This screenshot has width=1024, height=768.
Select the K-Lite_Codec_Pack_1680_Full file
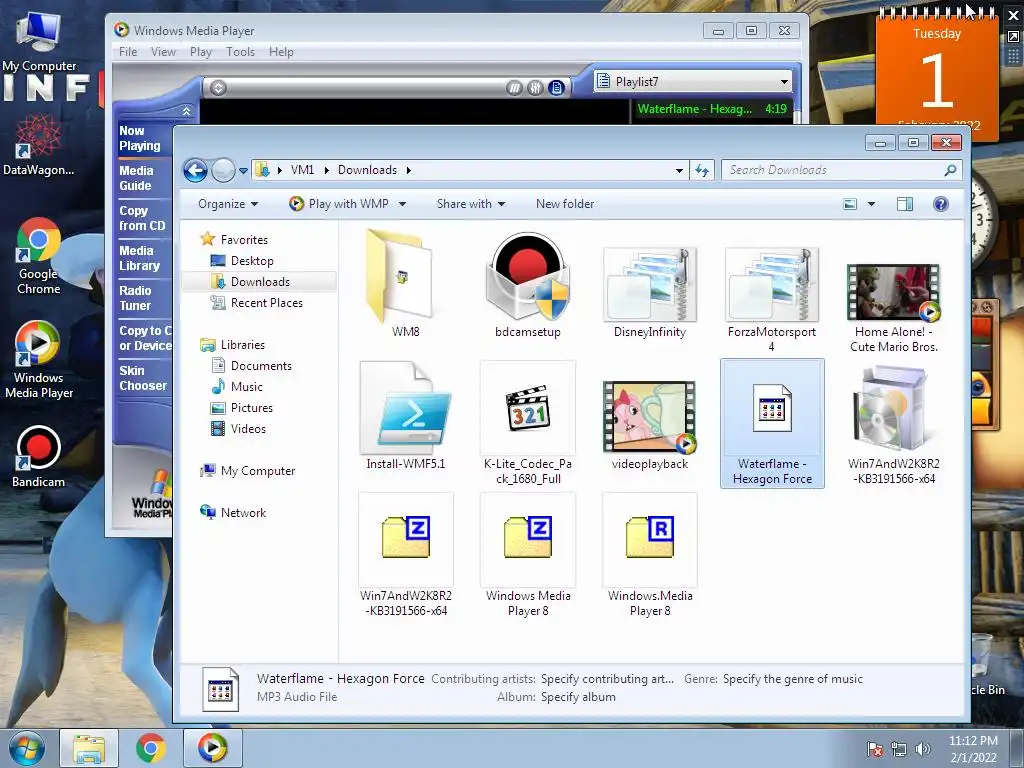click(x=528, y=423)
